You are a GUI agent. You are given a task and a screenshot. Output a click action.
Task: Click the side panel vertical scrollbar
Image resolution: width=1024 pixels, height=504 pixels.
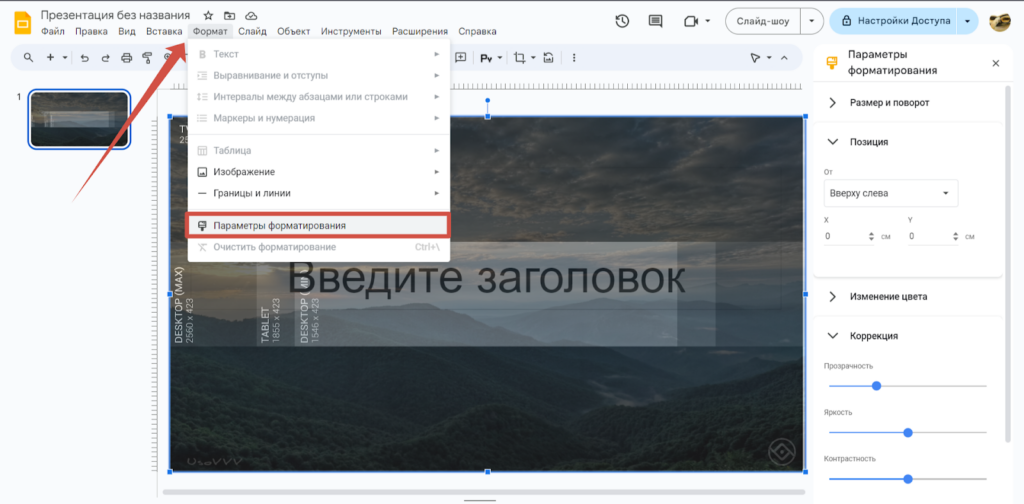pyautogui.click(x=1009, y=264)
